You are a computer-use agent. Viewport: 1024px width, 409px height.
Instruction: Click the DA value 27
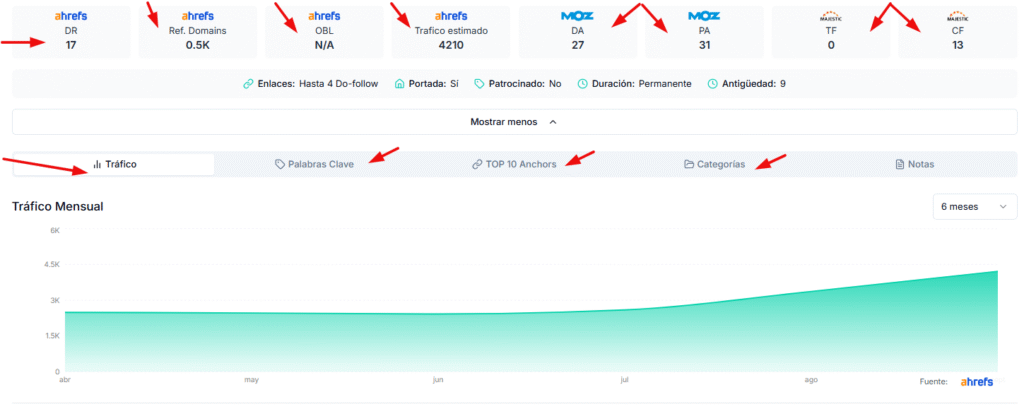(x=578, y=45)
